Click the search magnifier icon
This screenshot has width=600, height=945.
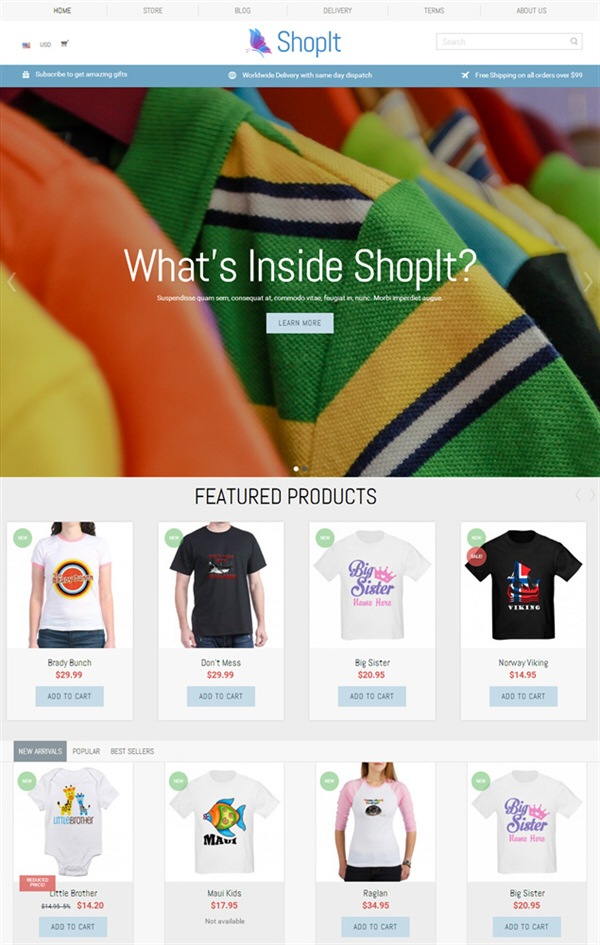point(574,42)
